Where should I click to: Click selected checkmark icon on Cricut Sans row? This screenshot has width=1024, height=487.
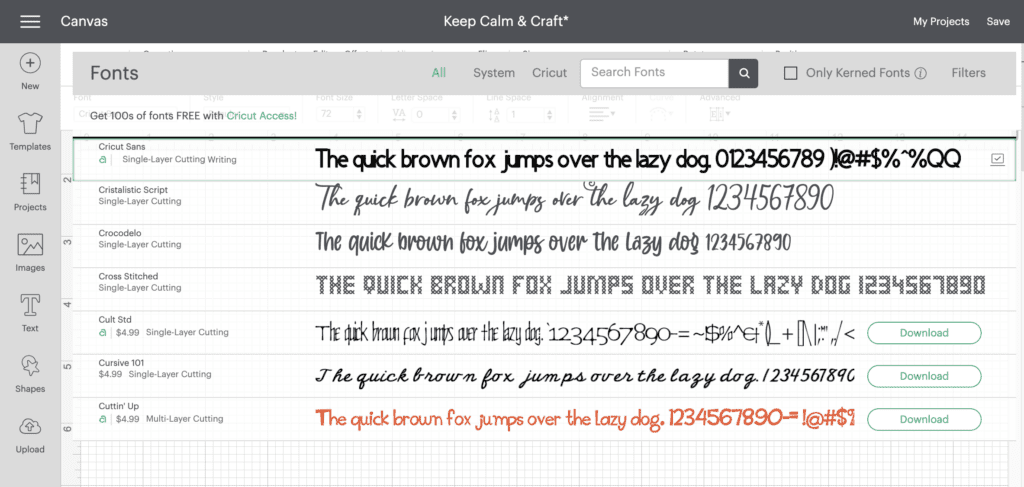click(x=997, y=159)
